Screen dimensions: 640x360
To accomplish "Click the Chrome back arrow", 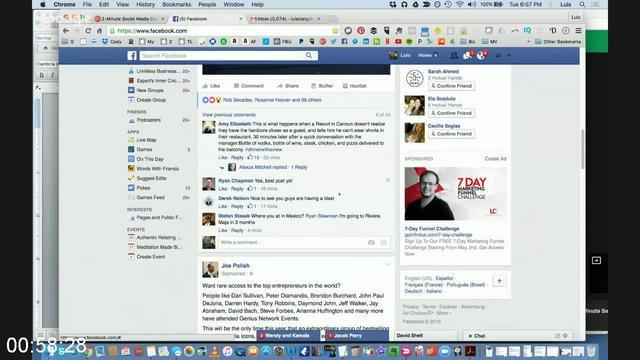I will pyautogui.click(x=66, y=31).
